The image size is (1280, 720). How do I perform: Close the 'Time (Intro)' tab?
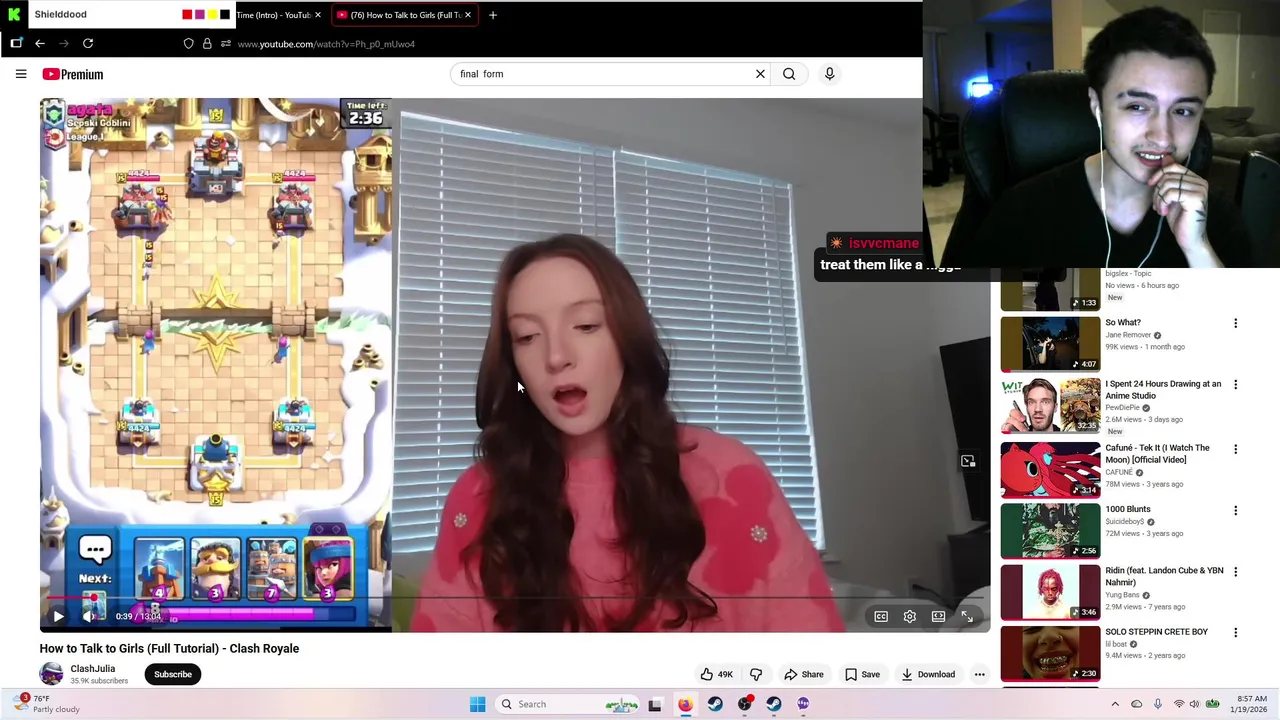[318, 15]
